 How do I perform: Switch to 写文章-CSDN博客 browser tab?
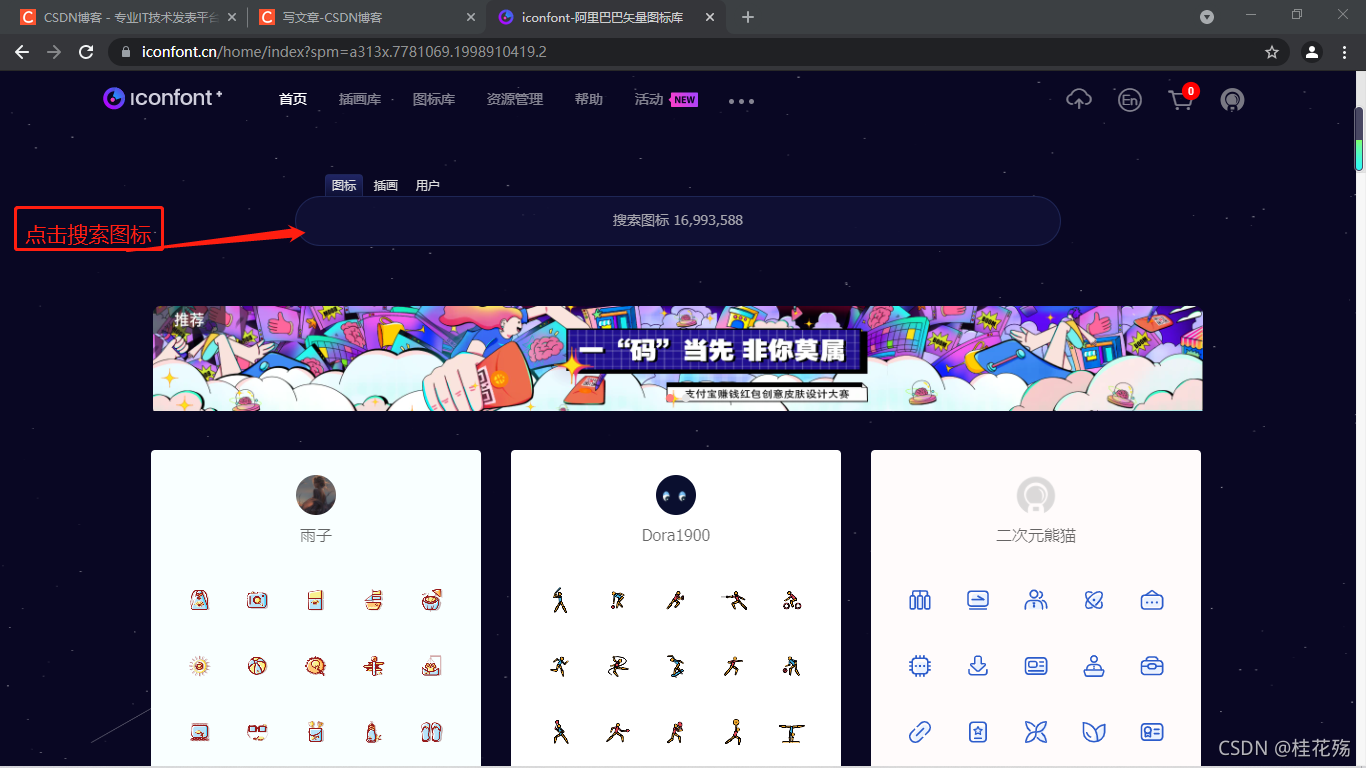367,17
